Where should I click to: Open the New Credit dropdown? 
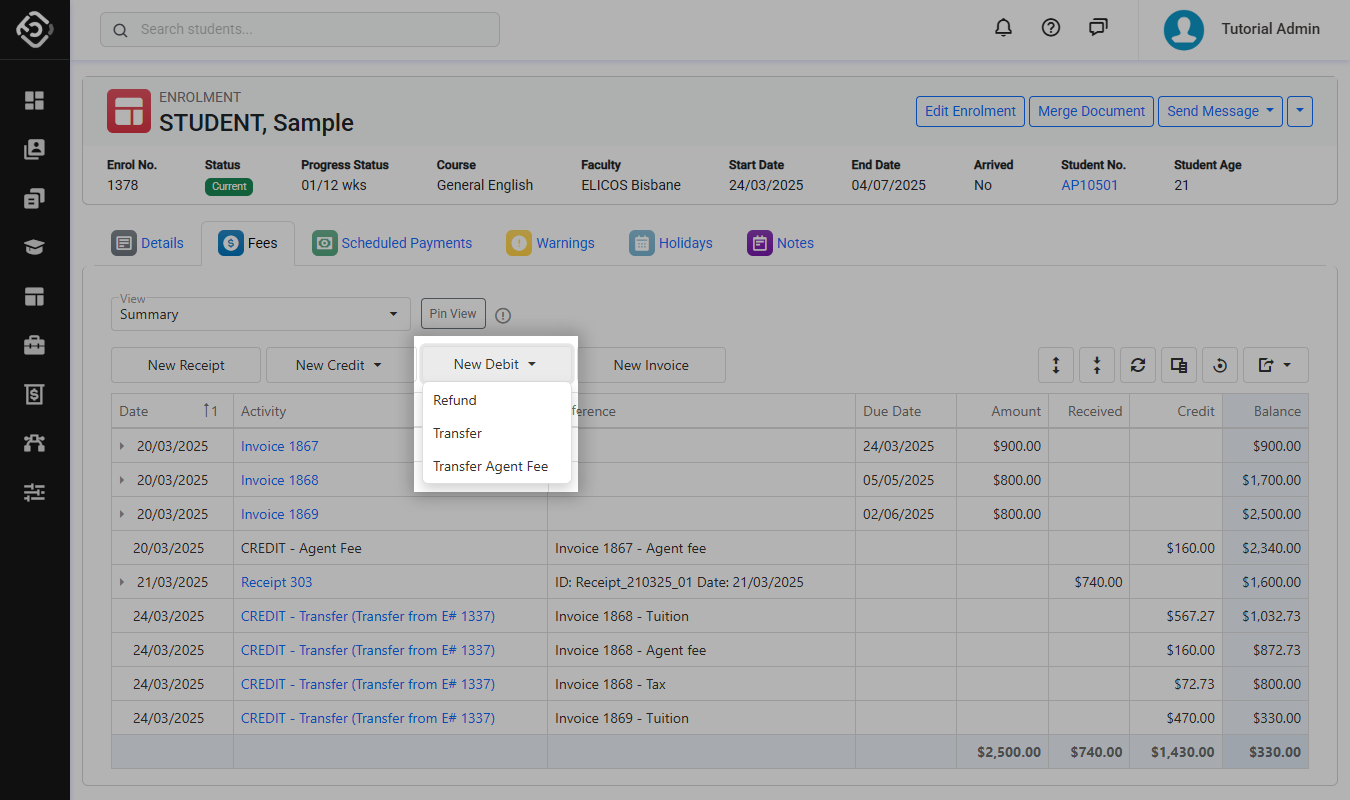(x=338, y=365)
